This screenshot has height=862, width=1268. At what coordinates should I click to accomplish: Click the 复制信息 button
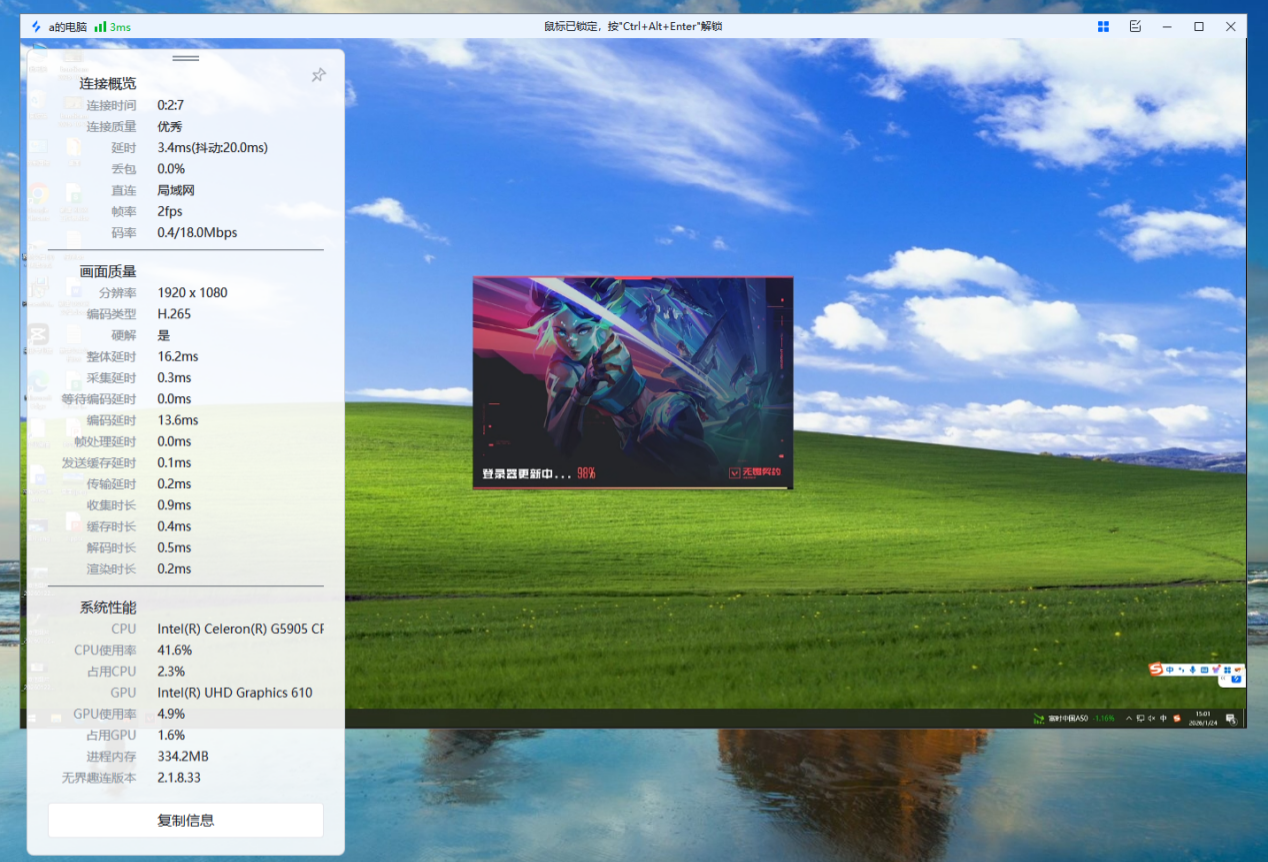pos(186,820)
